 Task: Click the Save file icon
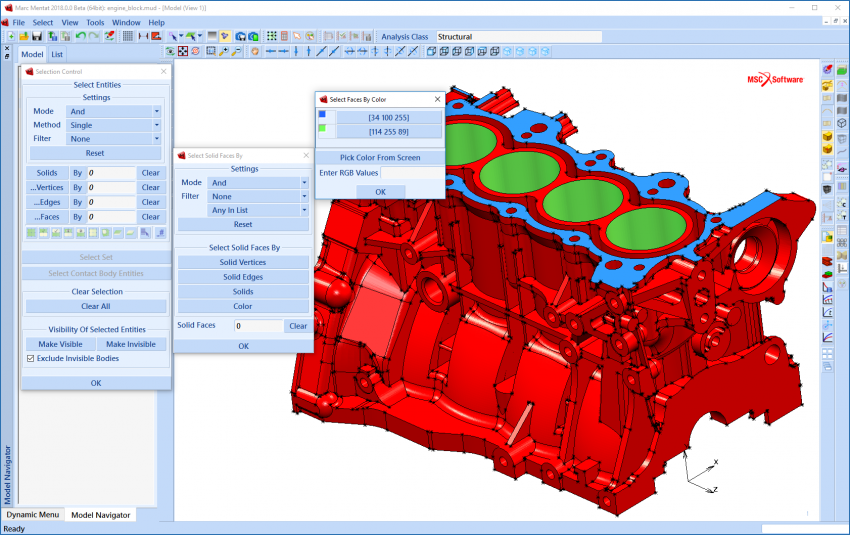(x=37, y=37)
